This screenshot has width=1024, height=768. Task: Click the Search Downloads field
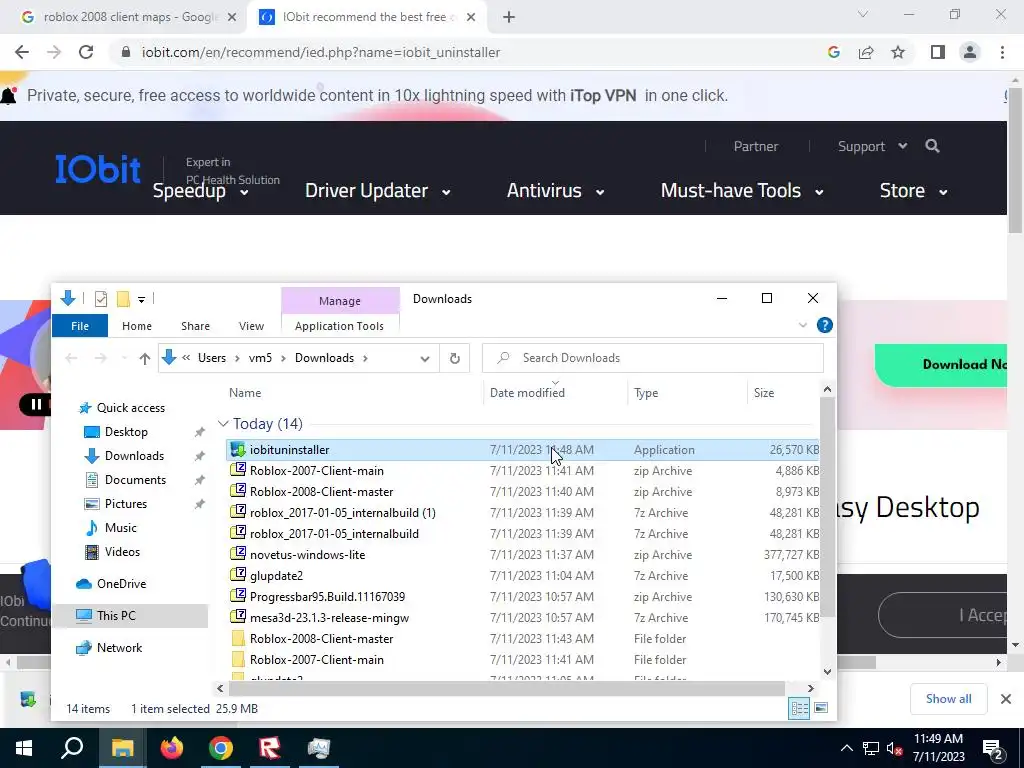(653, 358)
